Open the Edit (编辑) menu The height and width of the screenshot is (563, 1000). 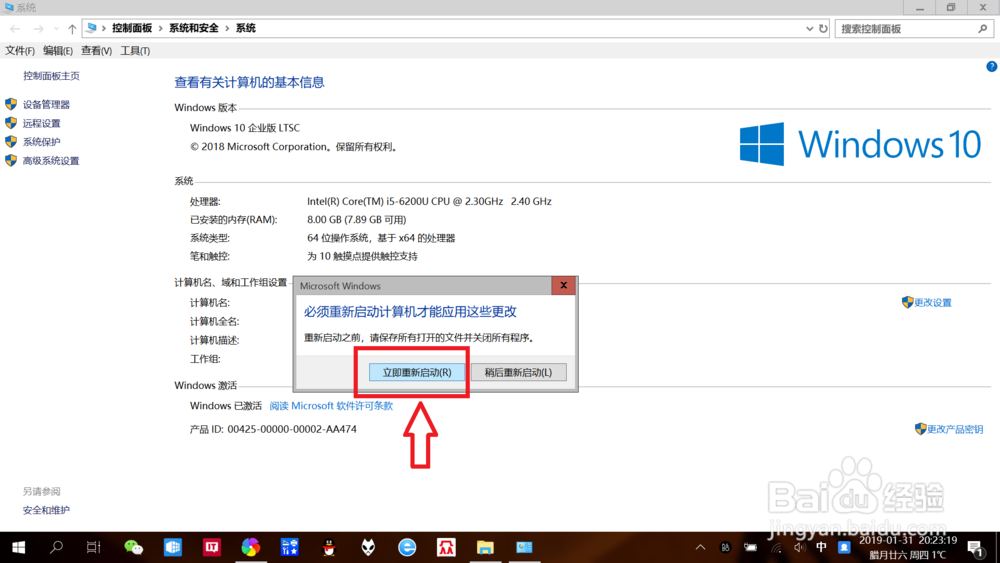point(57,50)
